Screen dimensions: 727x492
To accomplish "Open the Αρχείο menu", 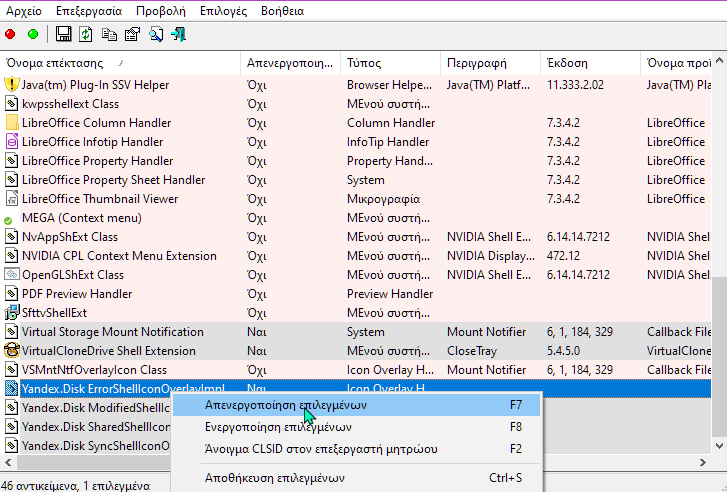I will (24, 11).
